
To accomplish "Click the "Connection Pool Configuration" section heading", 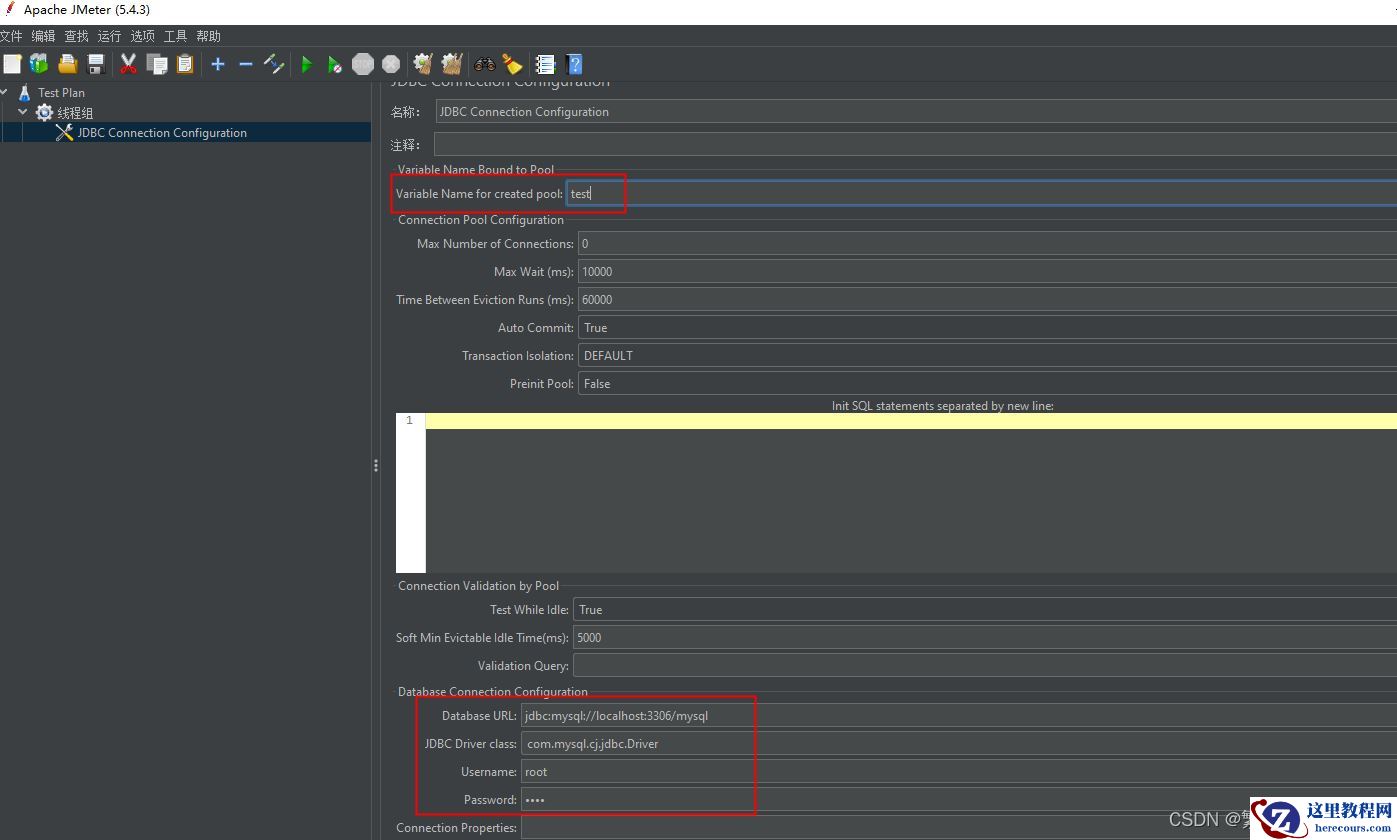I will click(481, 220).
